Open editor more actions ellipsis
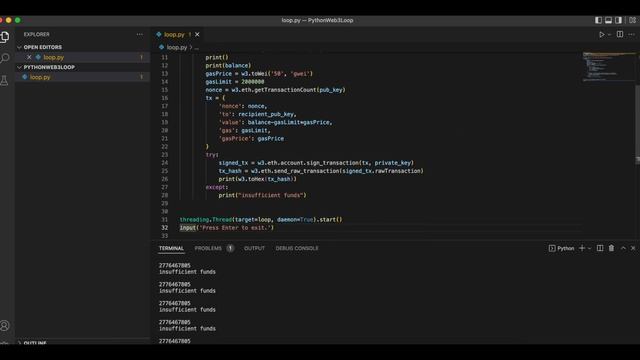Viewport: 640px width, 360px height. point(631,35)
